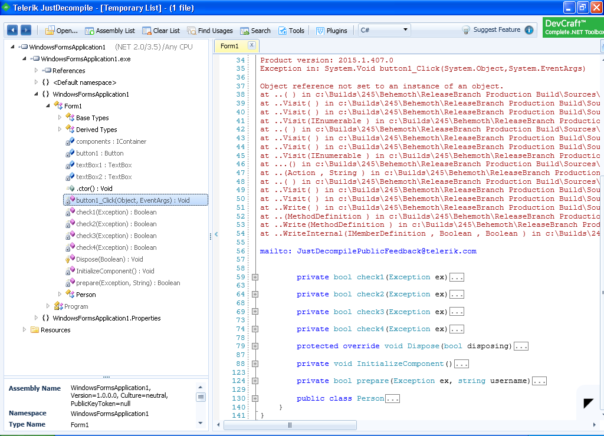Expand the check2 code block on line 64
This screenshot has height=436, width=604.
pos(255,294)
